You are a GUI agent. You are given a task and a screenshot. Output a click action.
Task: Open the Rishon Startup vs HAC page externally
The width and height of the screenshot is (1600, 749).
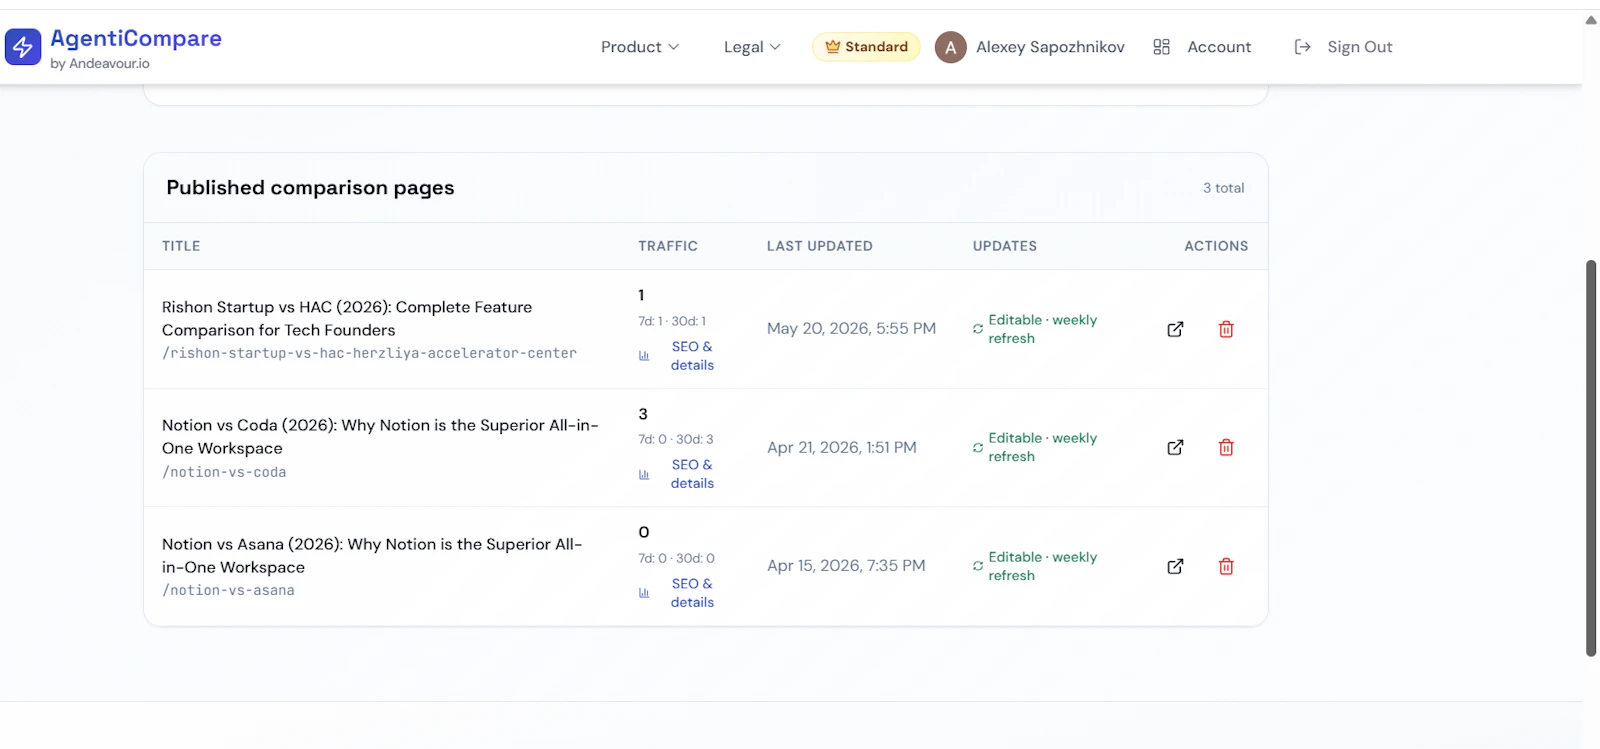point(1175,329)
